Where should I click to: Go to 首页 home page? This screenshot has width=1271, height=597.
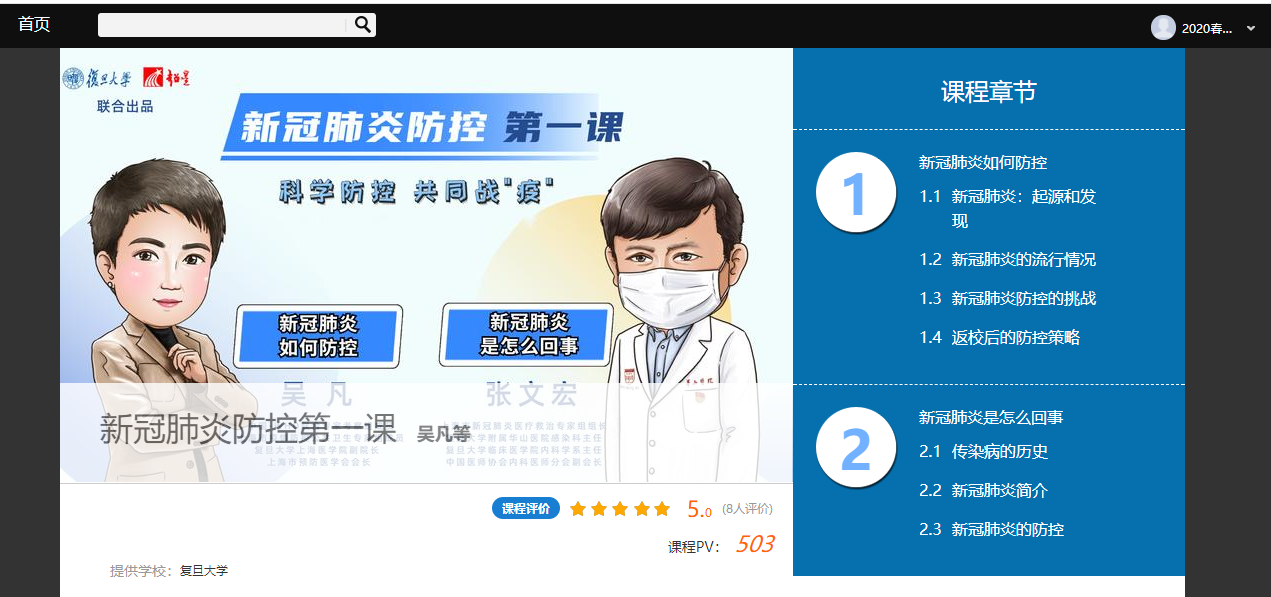[34, 25]
